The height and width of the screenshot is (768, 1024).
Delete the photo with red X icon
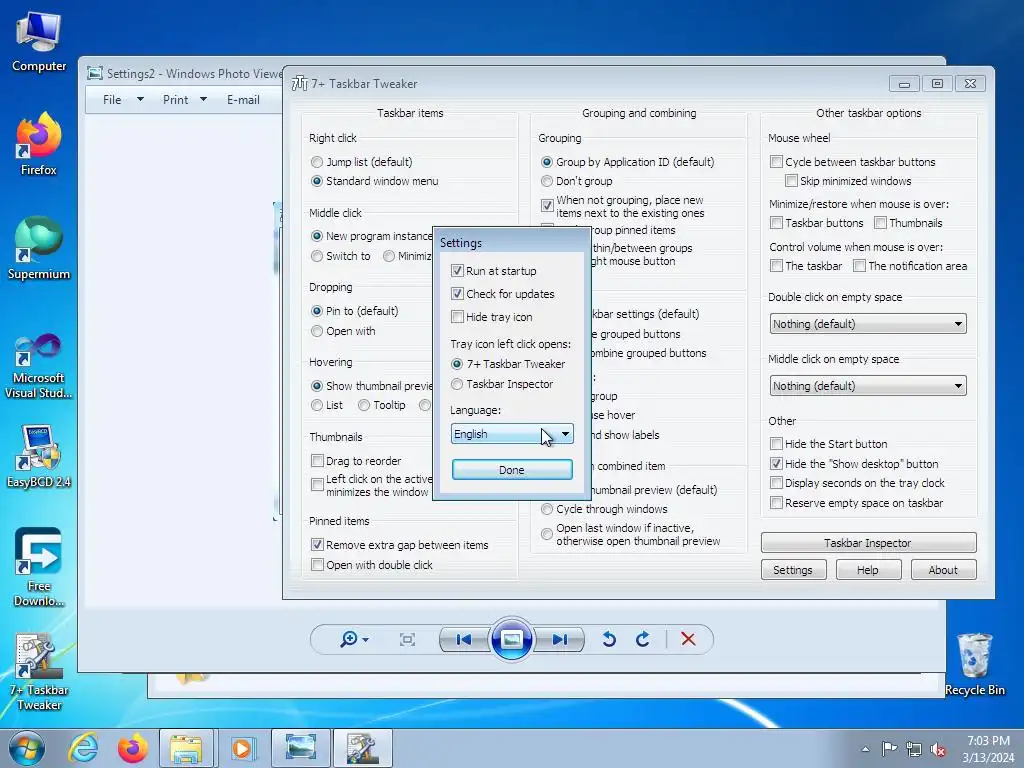pos(688,639)
